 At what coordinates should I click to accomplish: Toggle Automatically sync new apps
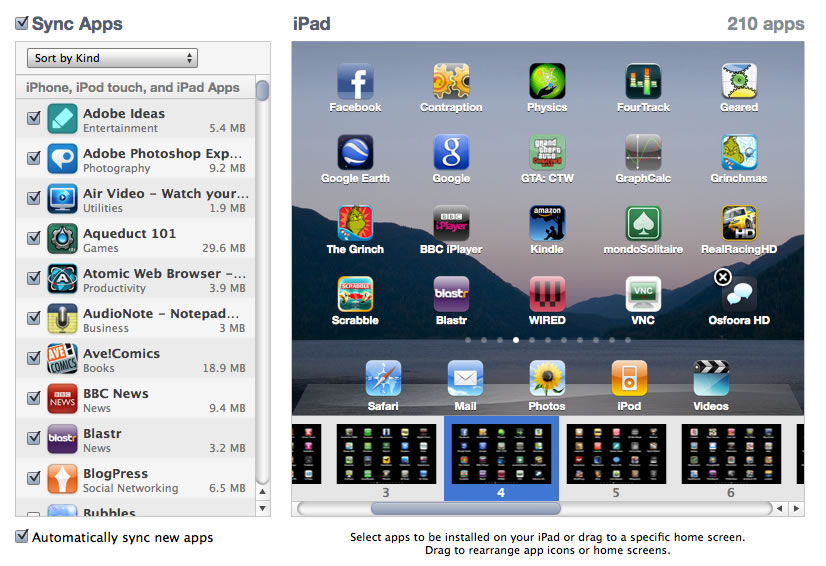coord(22,536)
